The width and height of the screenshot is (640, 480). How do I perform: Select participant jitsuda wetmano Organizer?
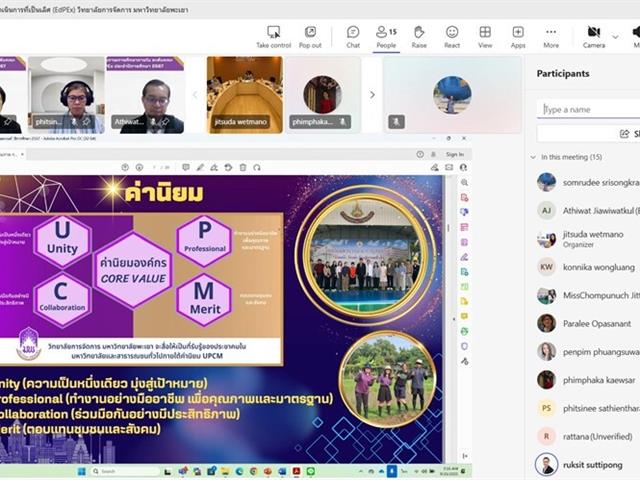tap(590, 238)
